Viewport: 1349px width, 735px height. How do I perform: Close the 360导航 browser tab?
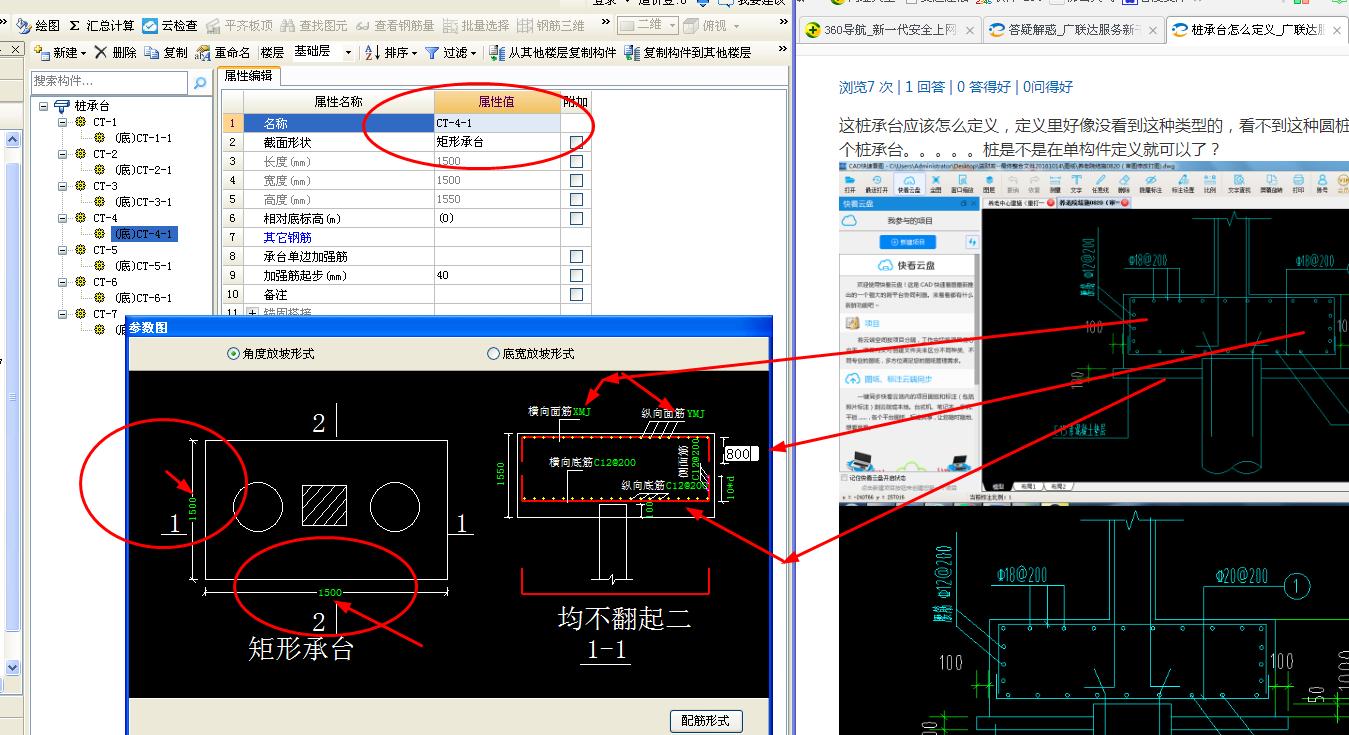969,31
